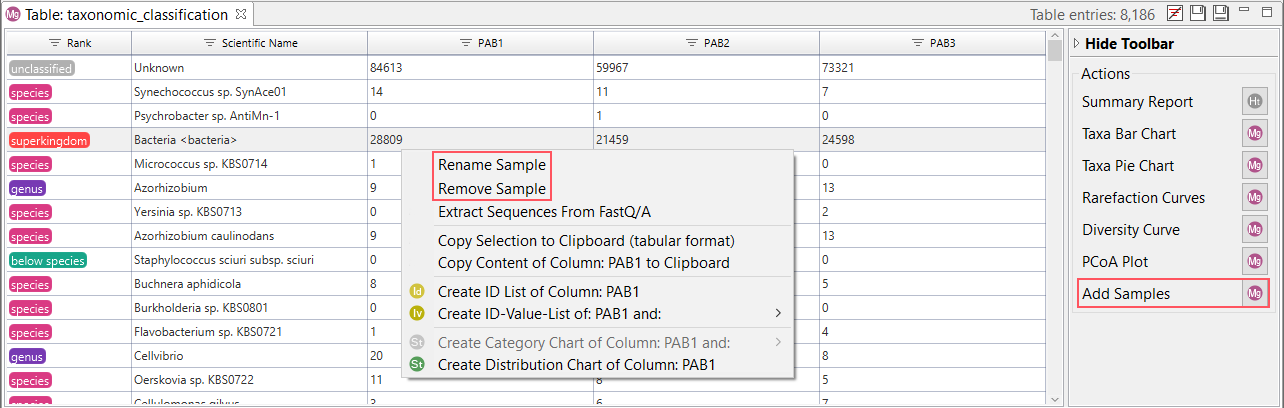The image size is (1284, 408).
Task: Click the table's vertical scrollbar up arrow
Action: (x=1054, y=38)
